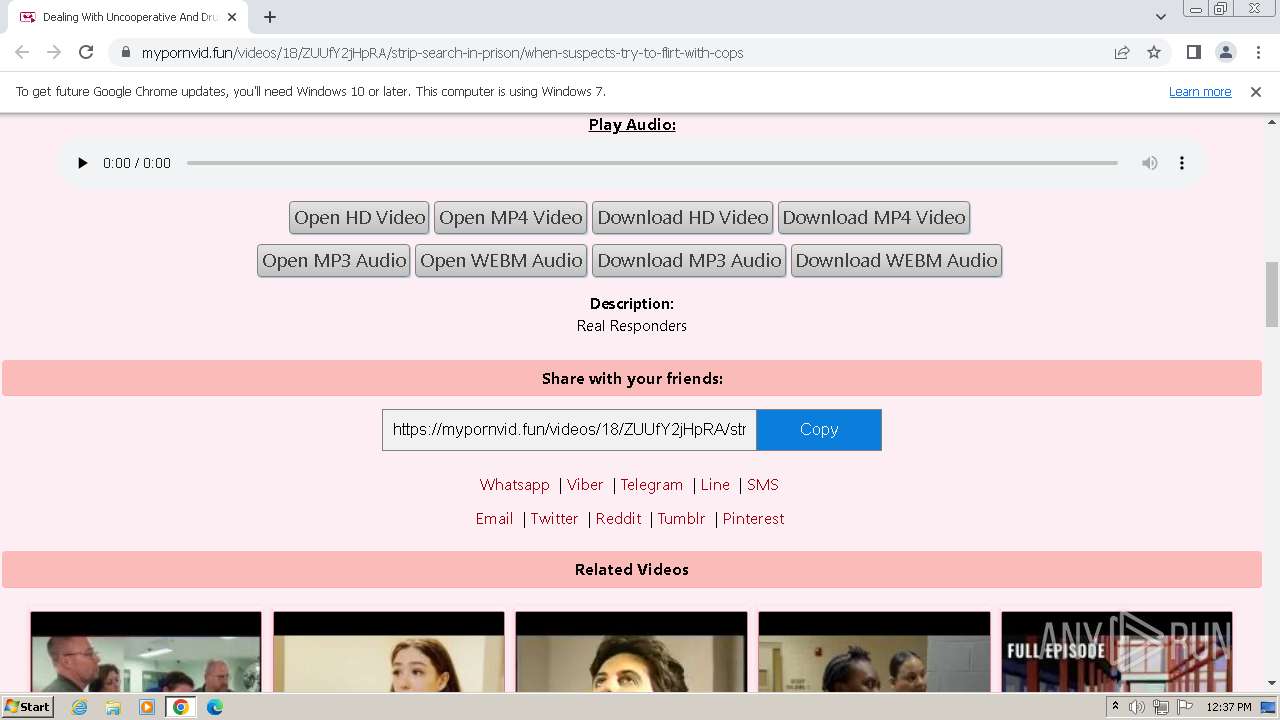The width and height of the screenshot is (1280, 720).
Task: Share via Telegram link
Action: coord(651,485)
